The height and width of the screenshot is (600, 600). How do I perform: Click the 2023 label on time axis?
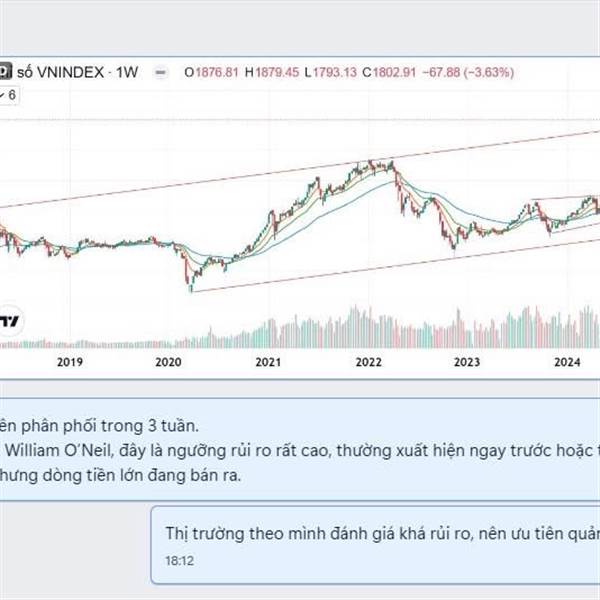470,363
